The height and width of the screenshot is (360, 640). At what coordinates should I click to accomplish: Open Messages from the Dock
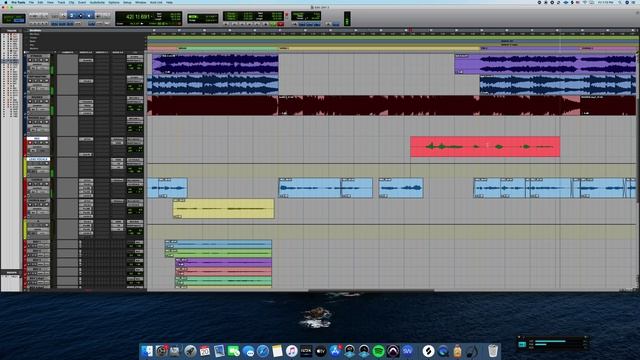click(x=248, y=351)
